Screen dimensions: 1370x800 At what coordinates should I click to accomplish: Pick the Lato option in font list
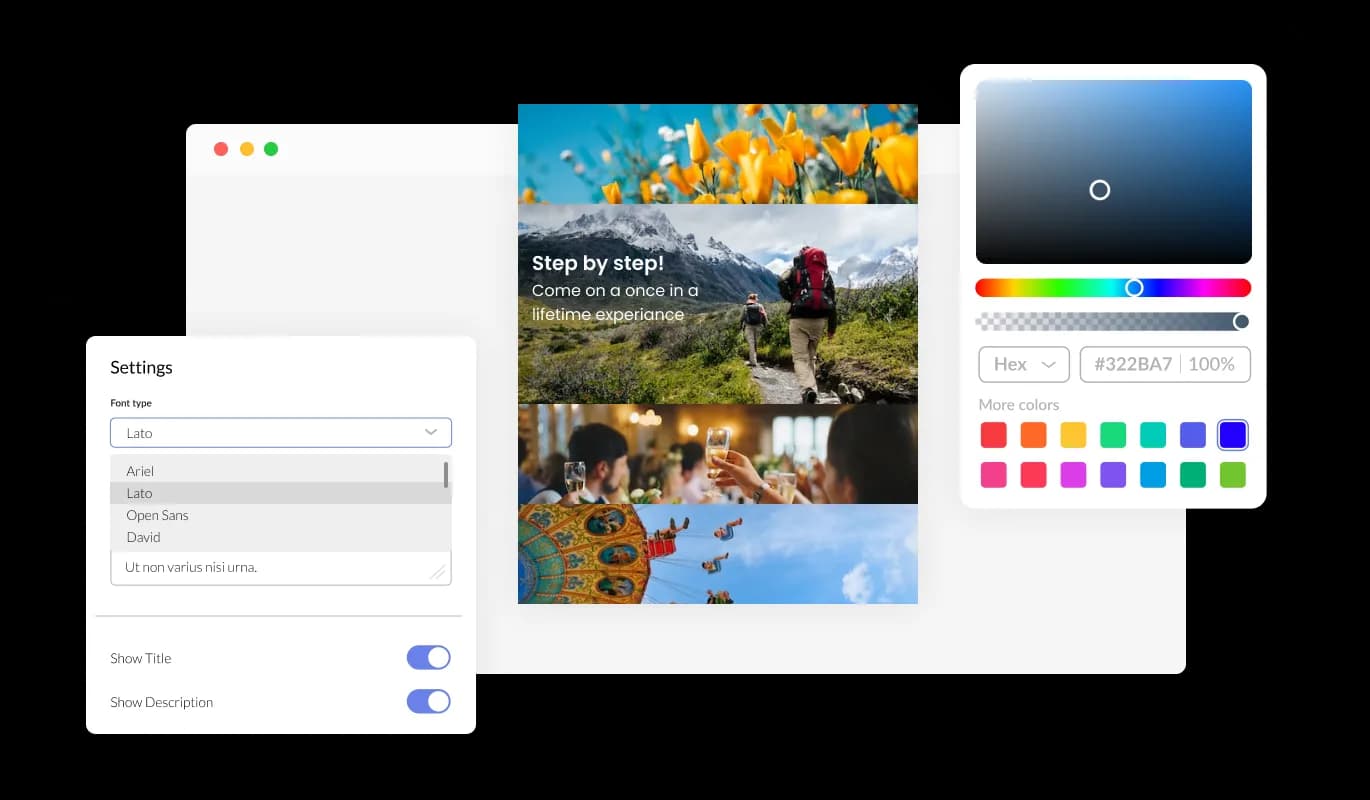139,493
